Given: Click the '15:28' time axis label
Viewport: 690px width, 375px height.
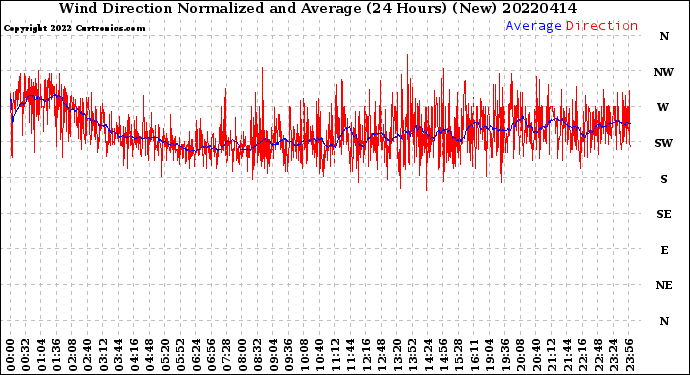Looking at the screenshot, I should (458, 355).
